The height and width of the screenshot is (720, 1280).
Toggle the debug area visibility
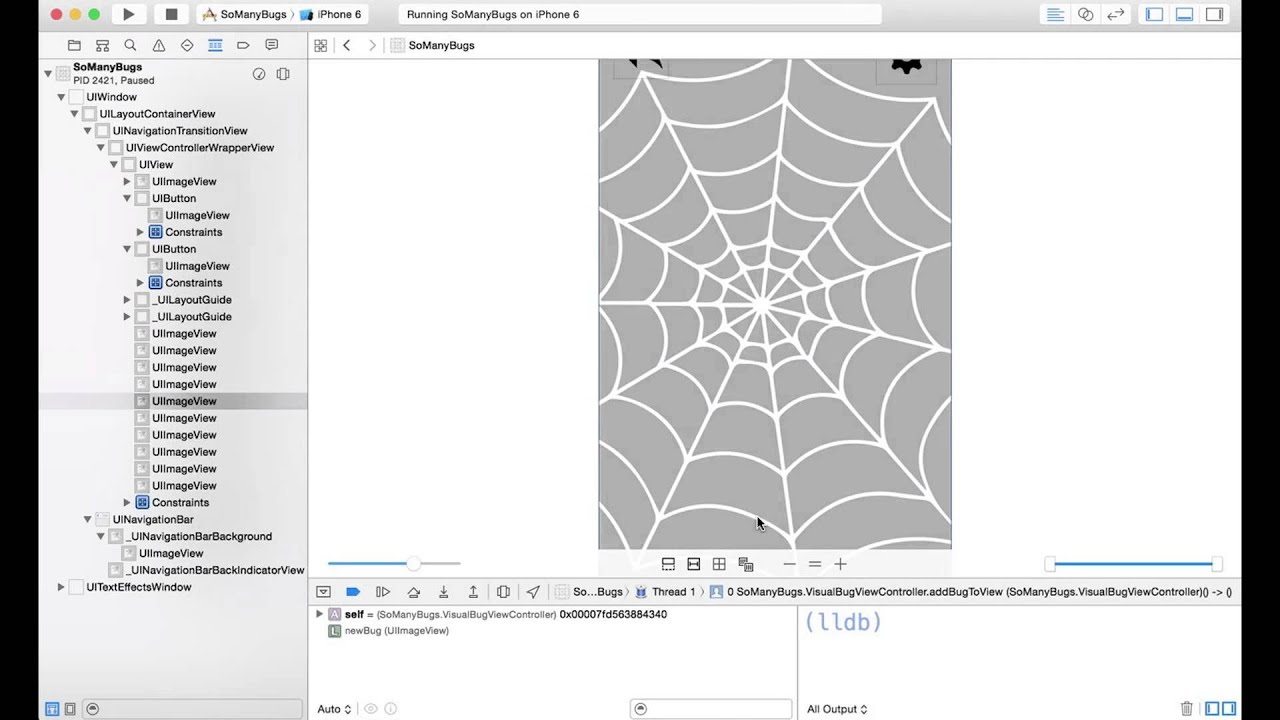1184,14
